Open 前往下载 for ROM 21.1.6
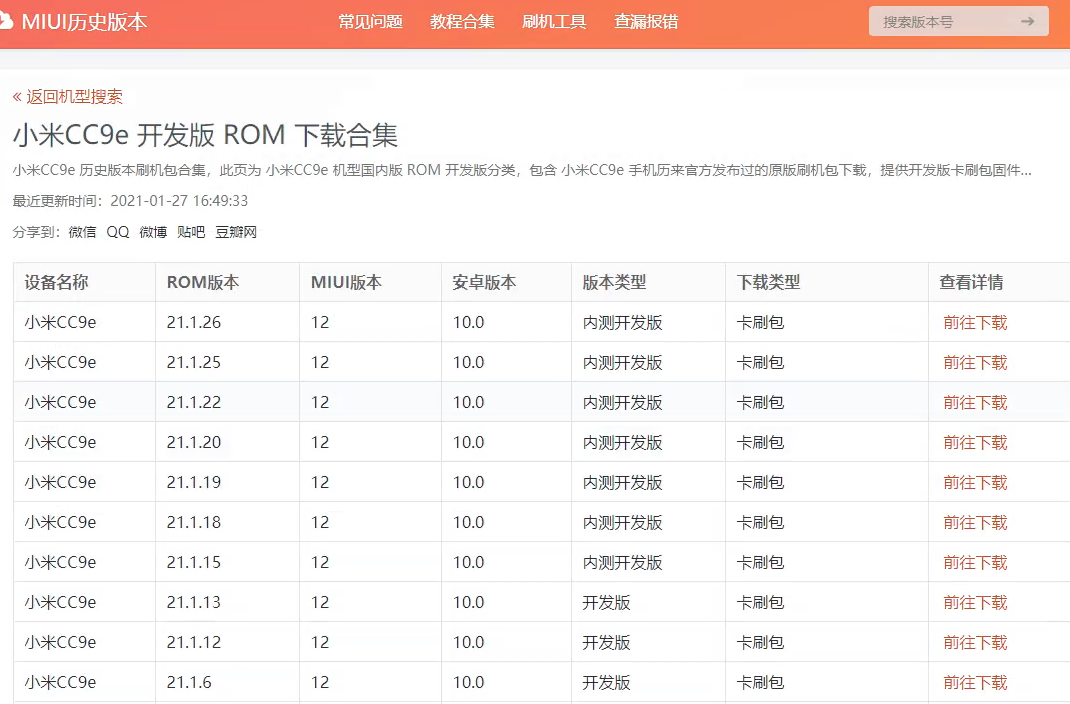 click(x=975, y=683)
